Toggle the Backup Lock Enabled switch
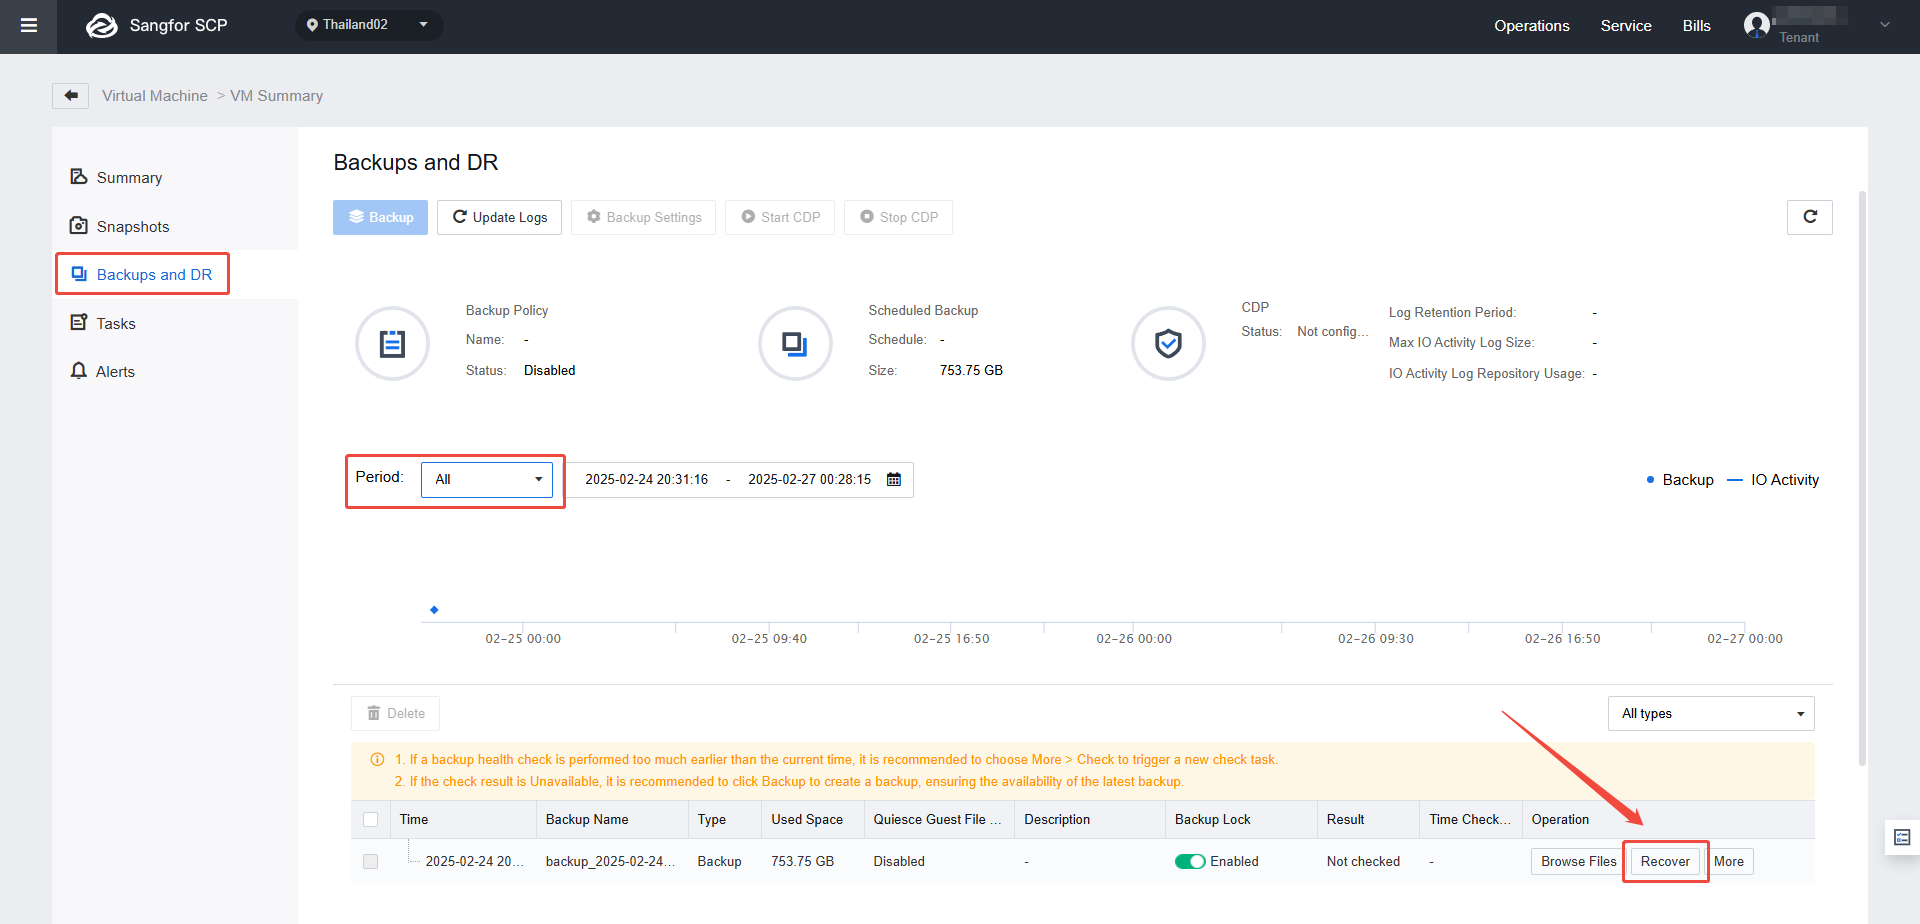The width and height of the screenshot is (1920, 924). click(x=1190, y=861)
